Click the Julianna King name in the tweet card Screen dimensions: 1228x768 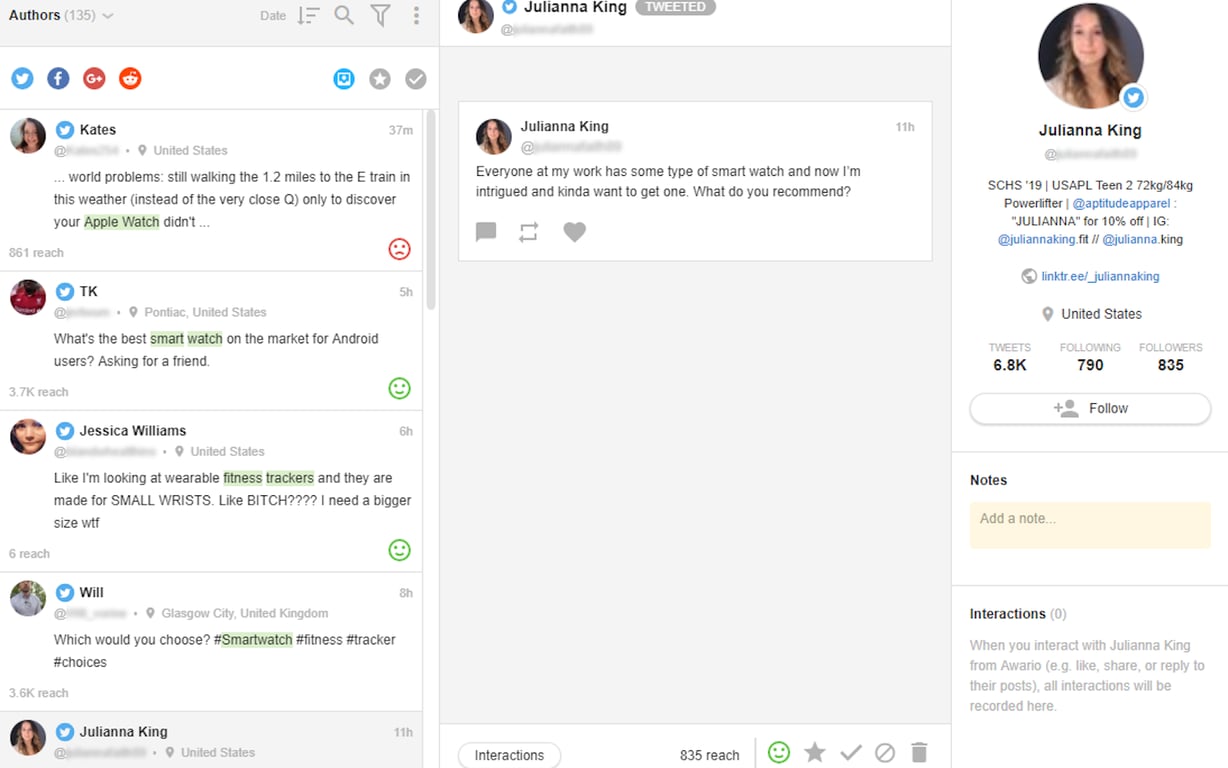564,126
